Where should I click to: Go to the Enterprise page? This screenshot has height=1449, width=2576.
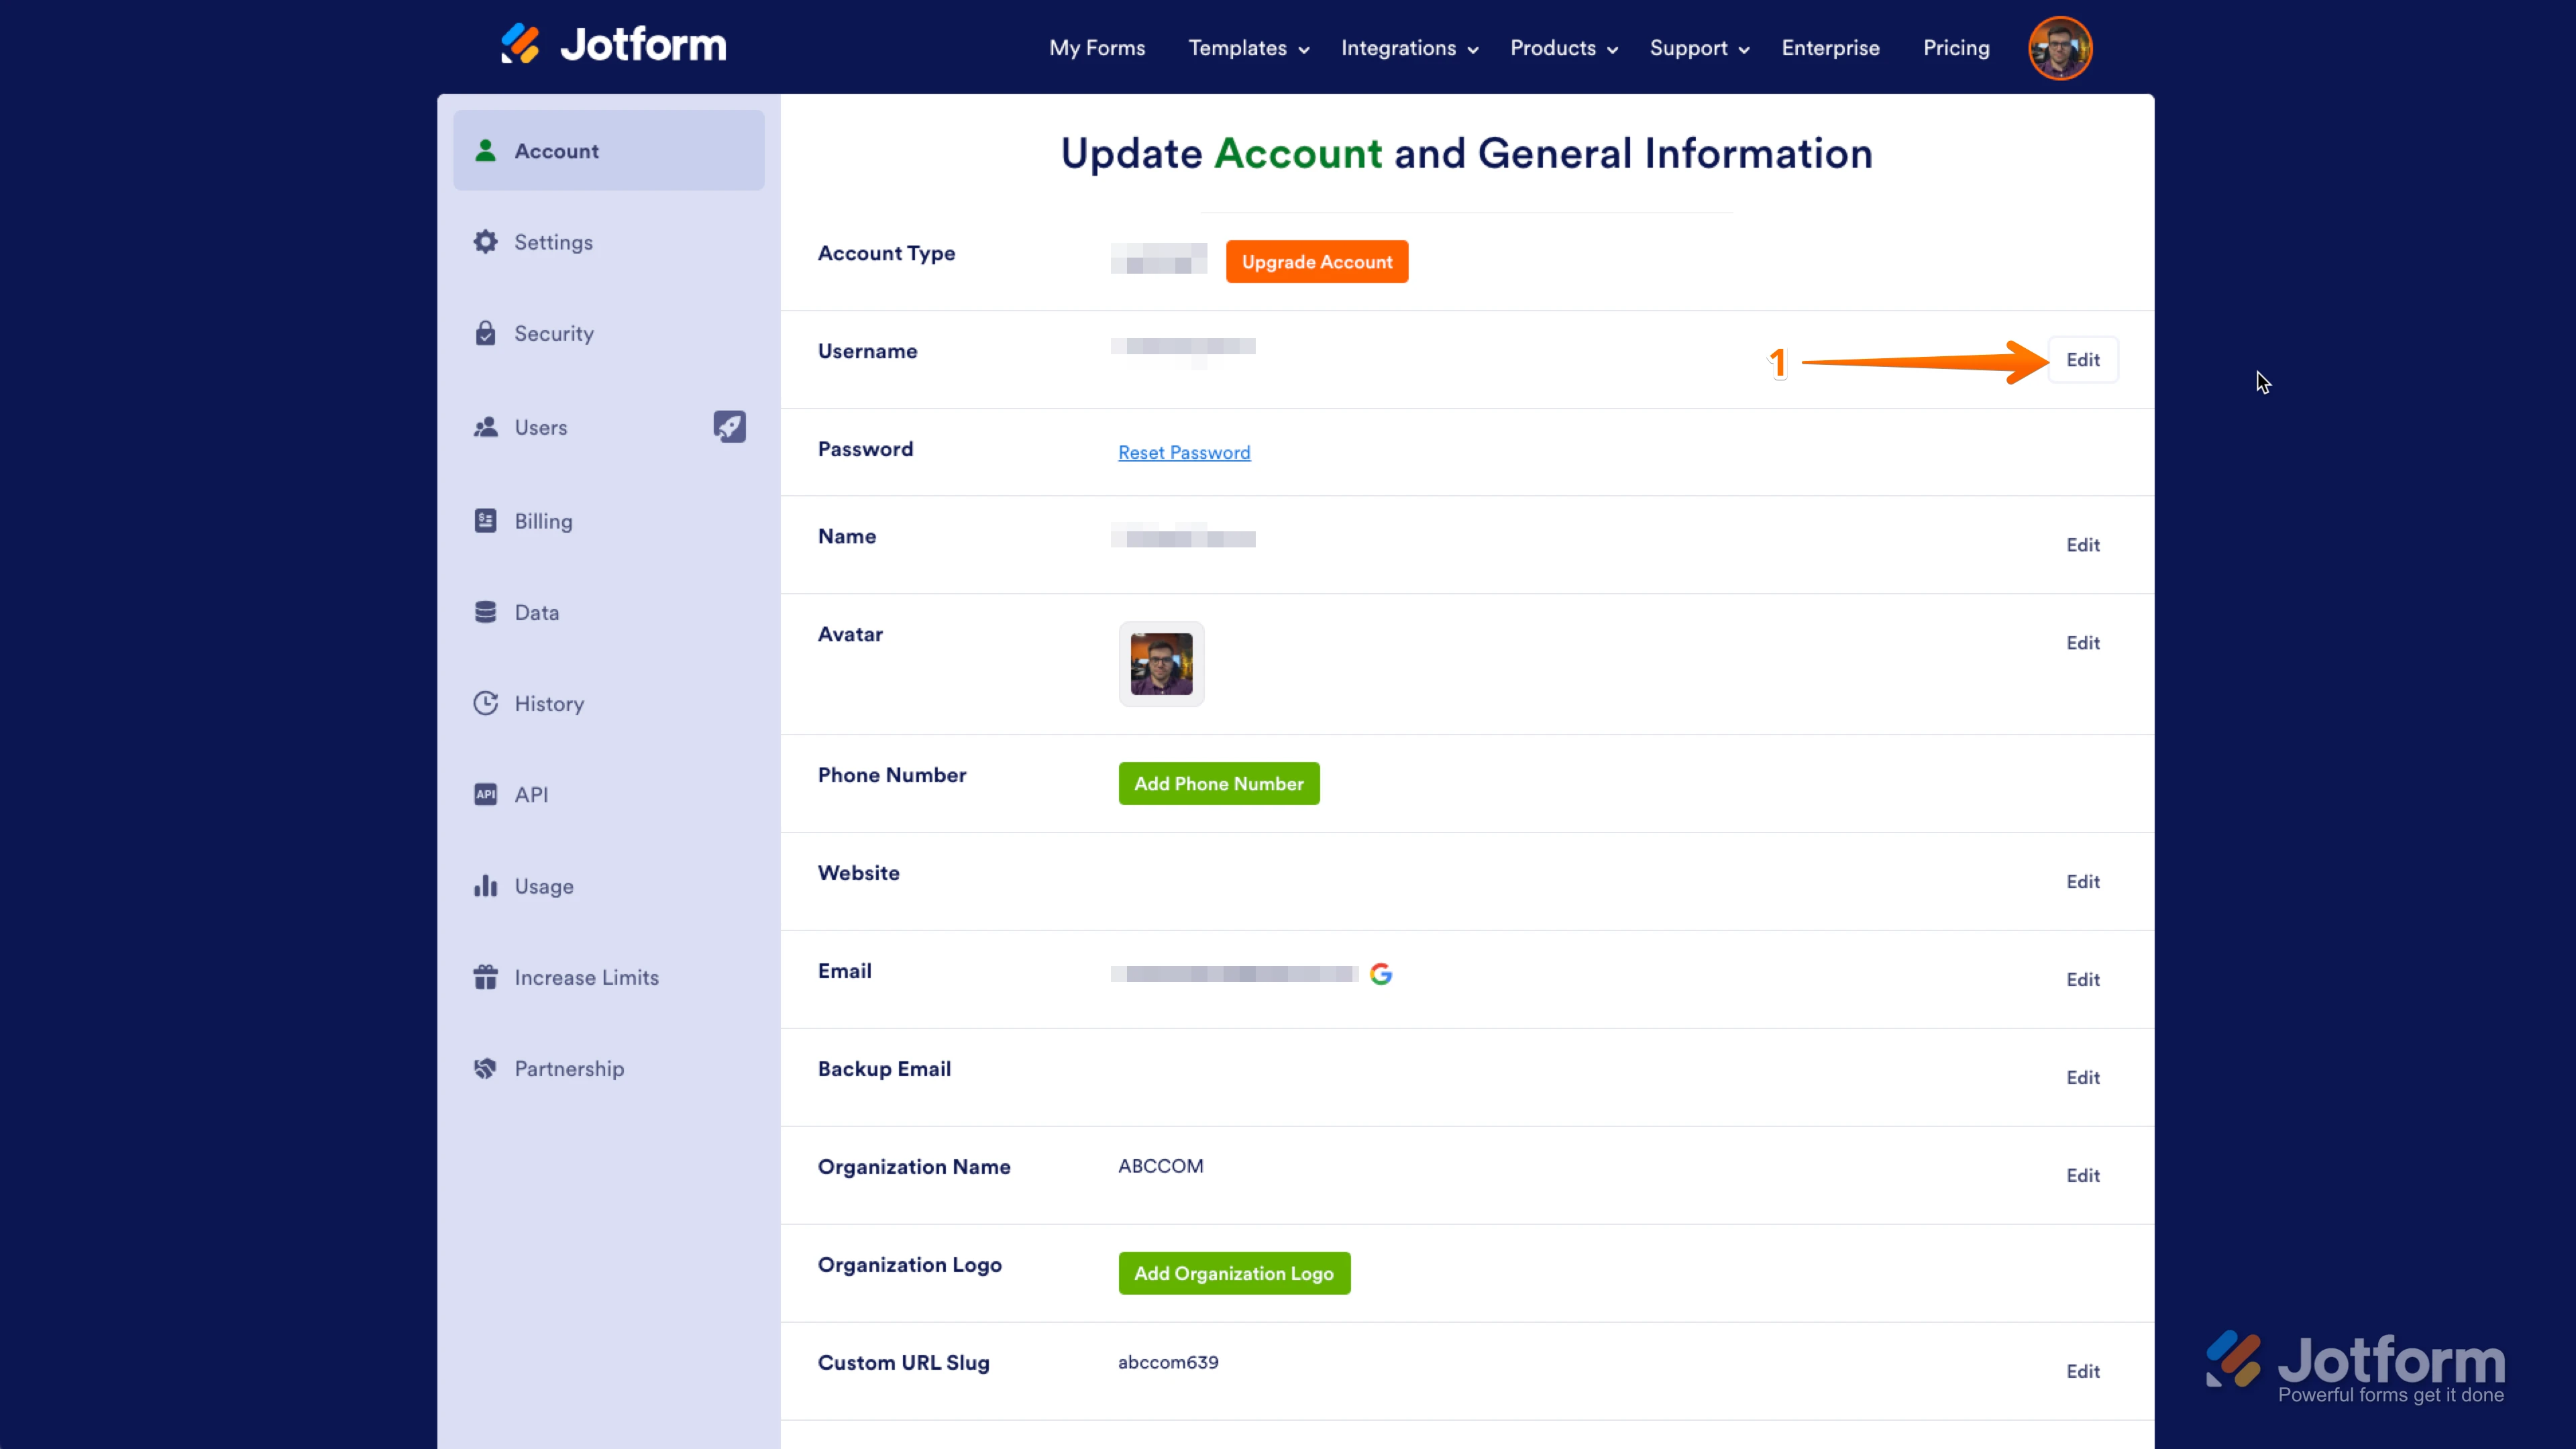1830,48
